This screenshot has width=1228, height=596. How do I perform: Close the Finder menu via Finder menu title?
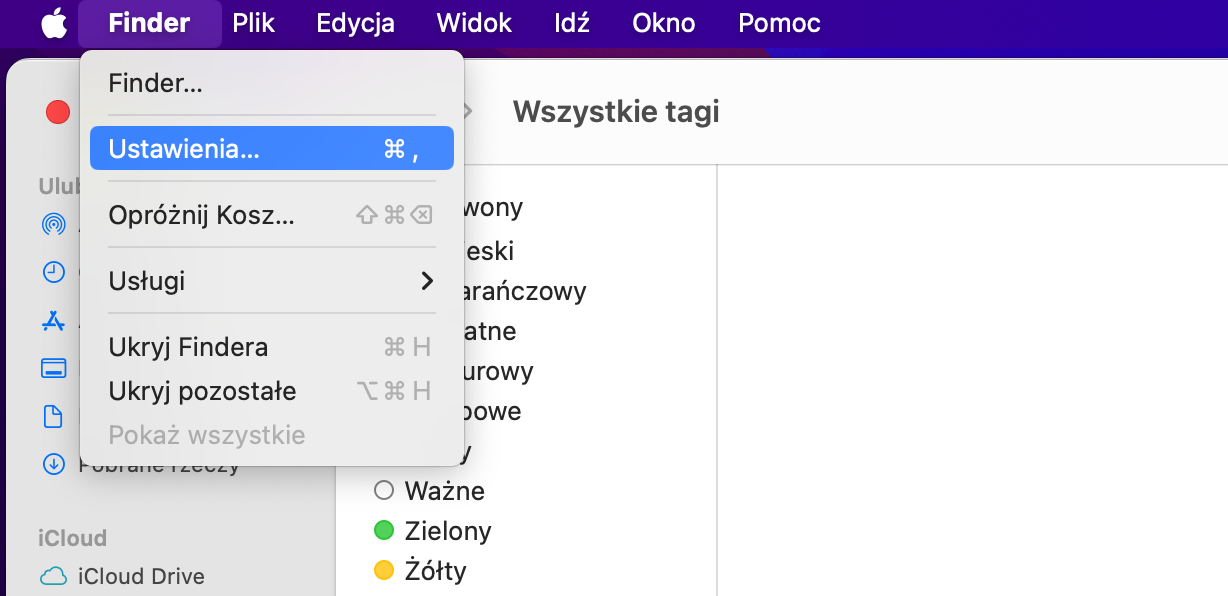tap(149, 23)
